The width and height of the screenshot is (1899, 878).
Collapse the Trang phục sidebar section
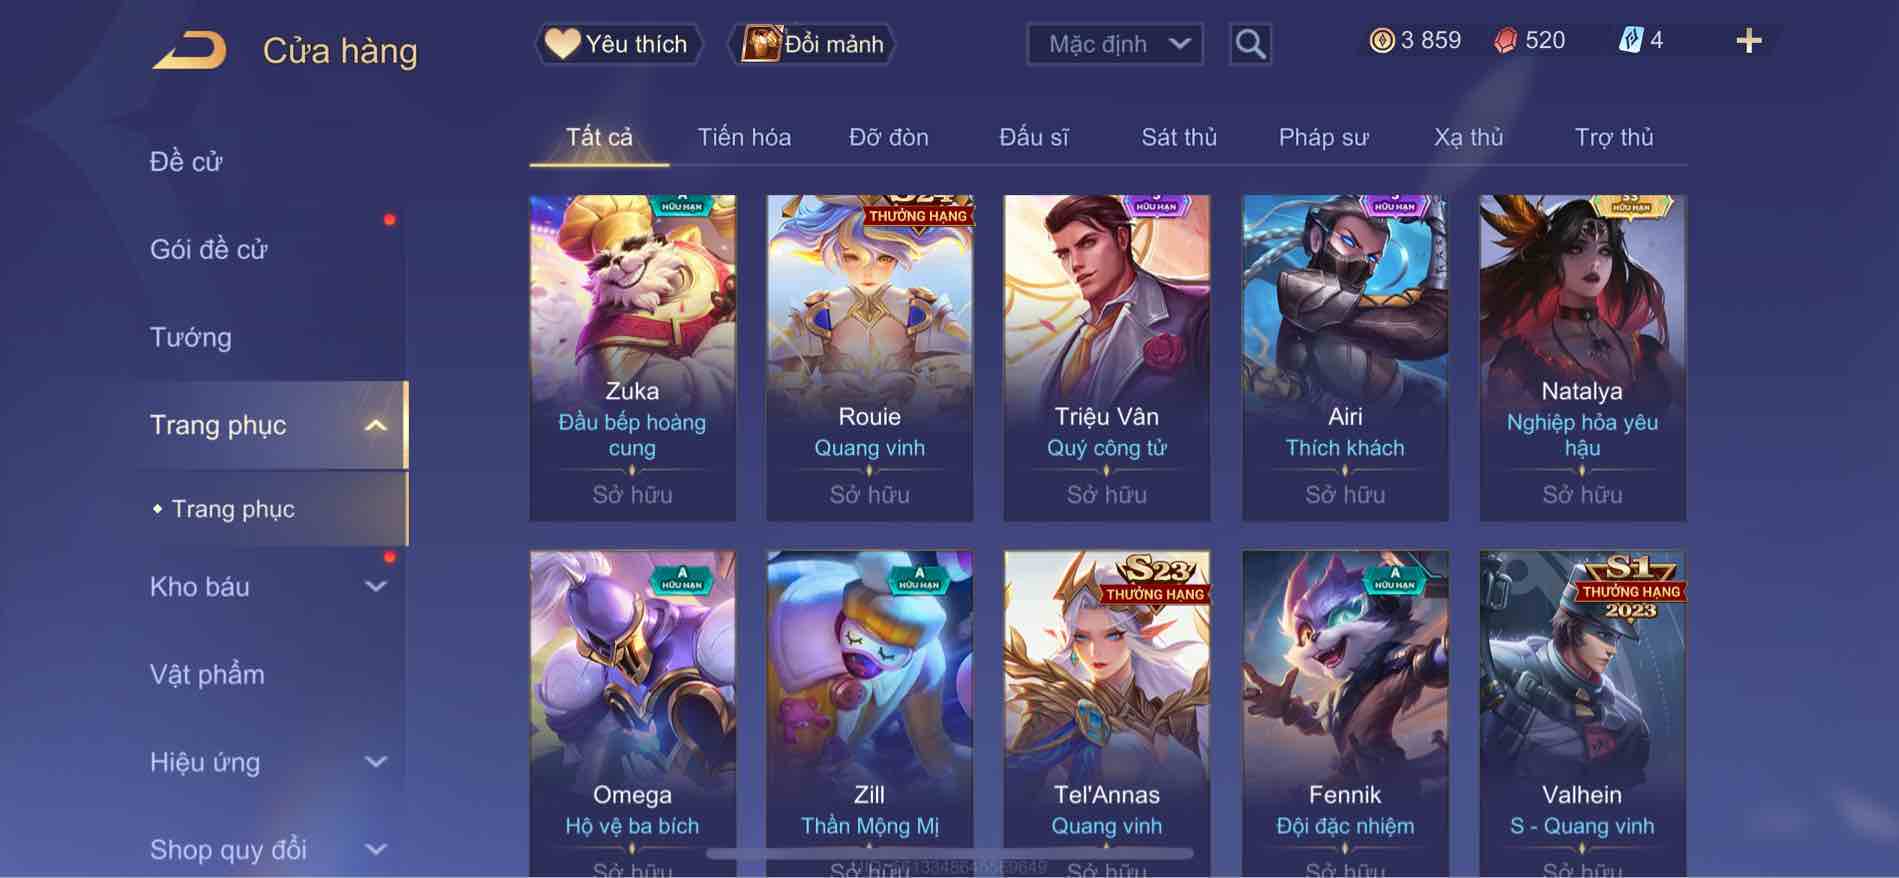click(376, 425)
